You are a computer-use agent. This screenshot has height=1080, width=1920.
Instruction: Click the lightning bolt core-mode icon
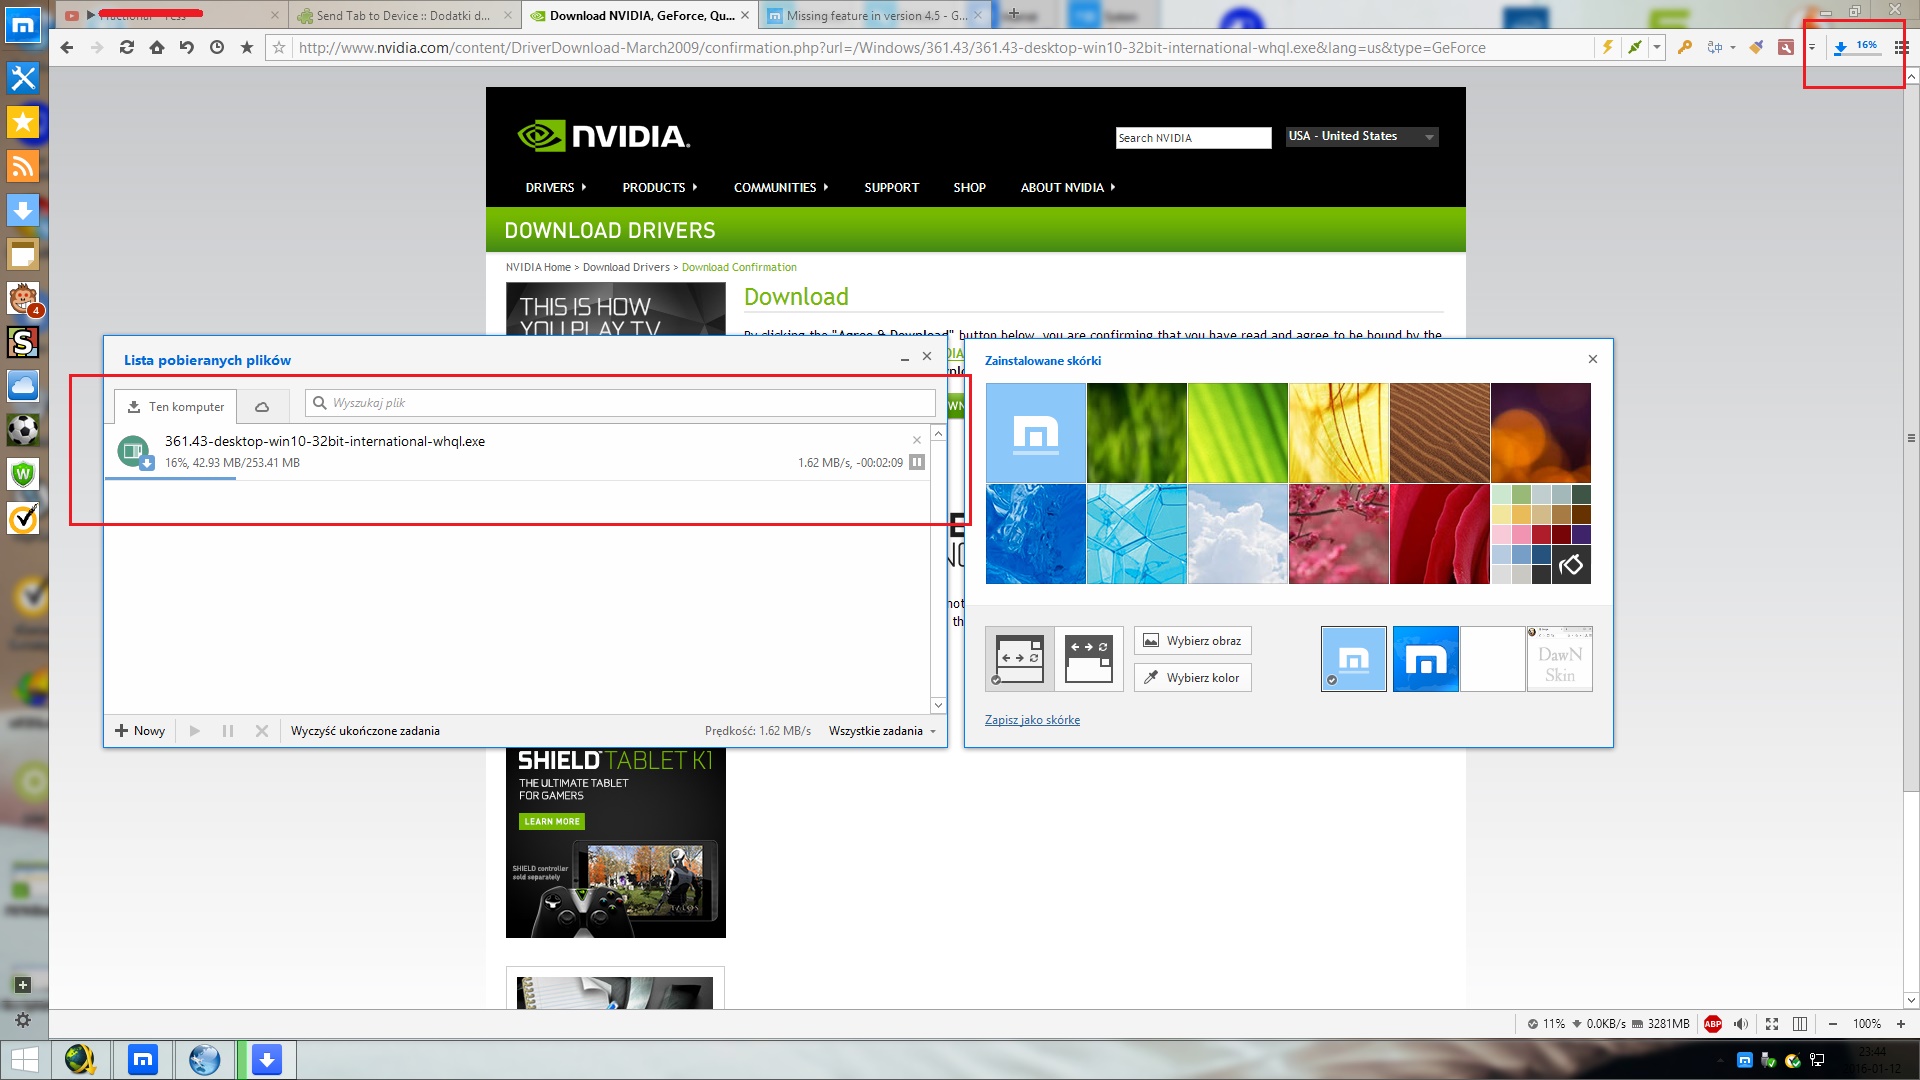[1608, 47]
